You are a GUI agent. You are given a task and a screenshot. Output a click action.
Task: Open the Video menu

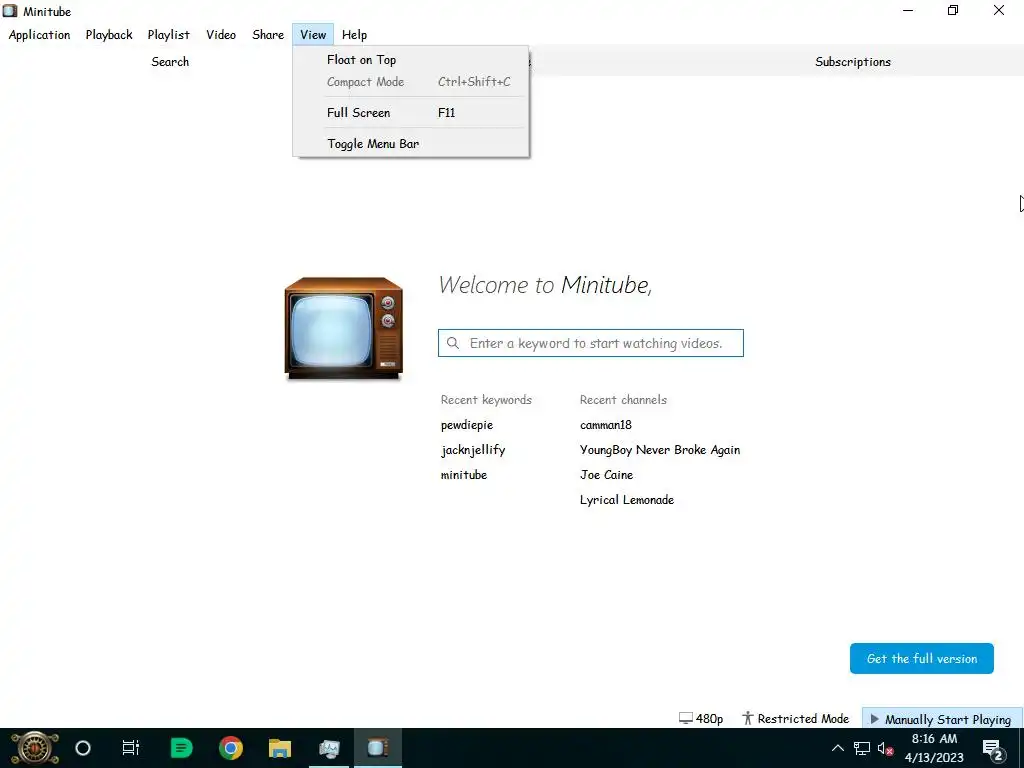(x=221, y=35)
